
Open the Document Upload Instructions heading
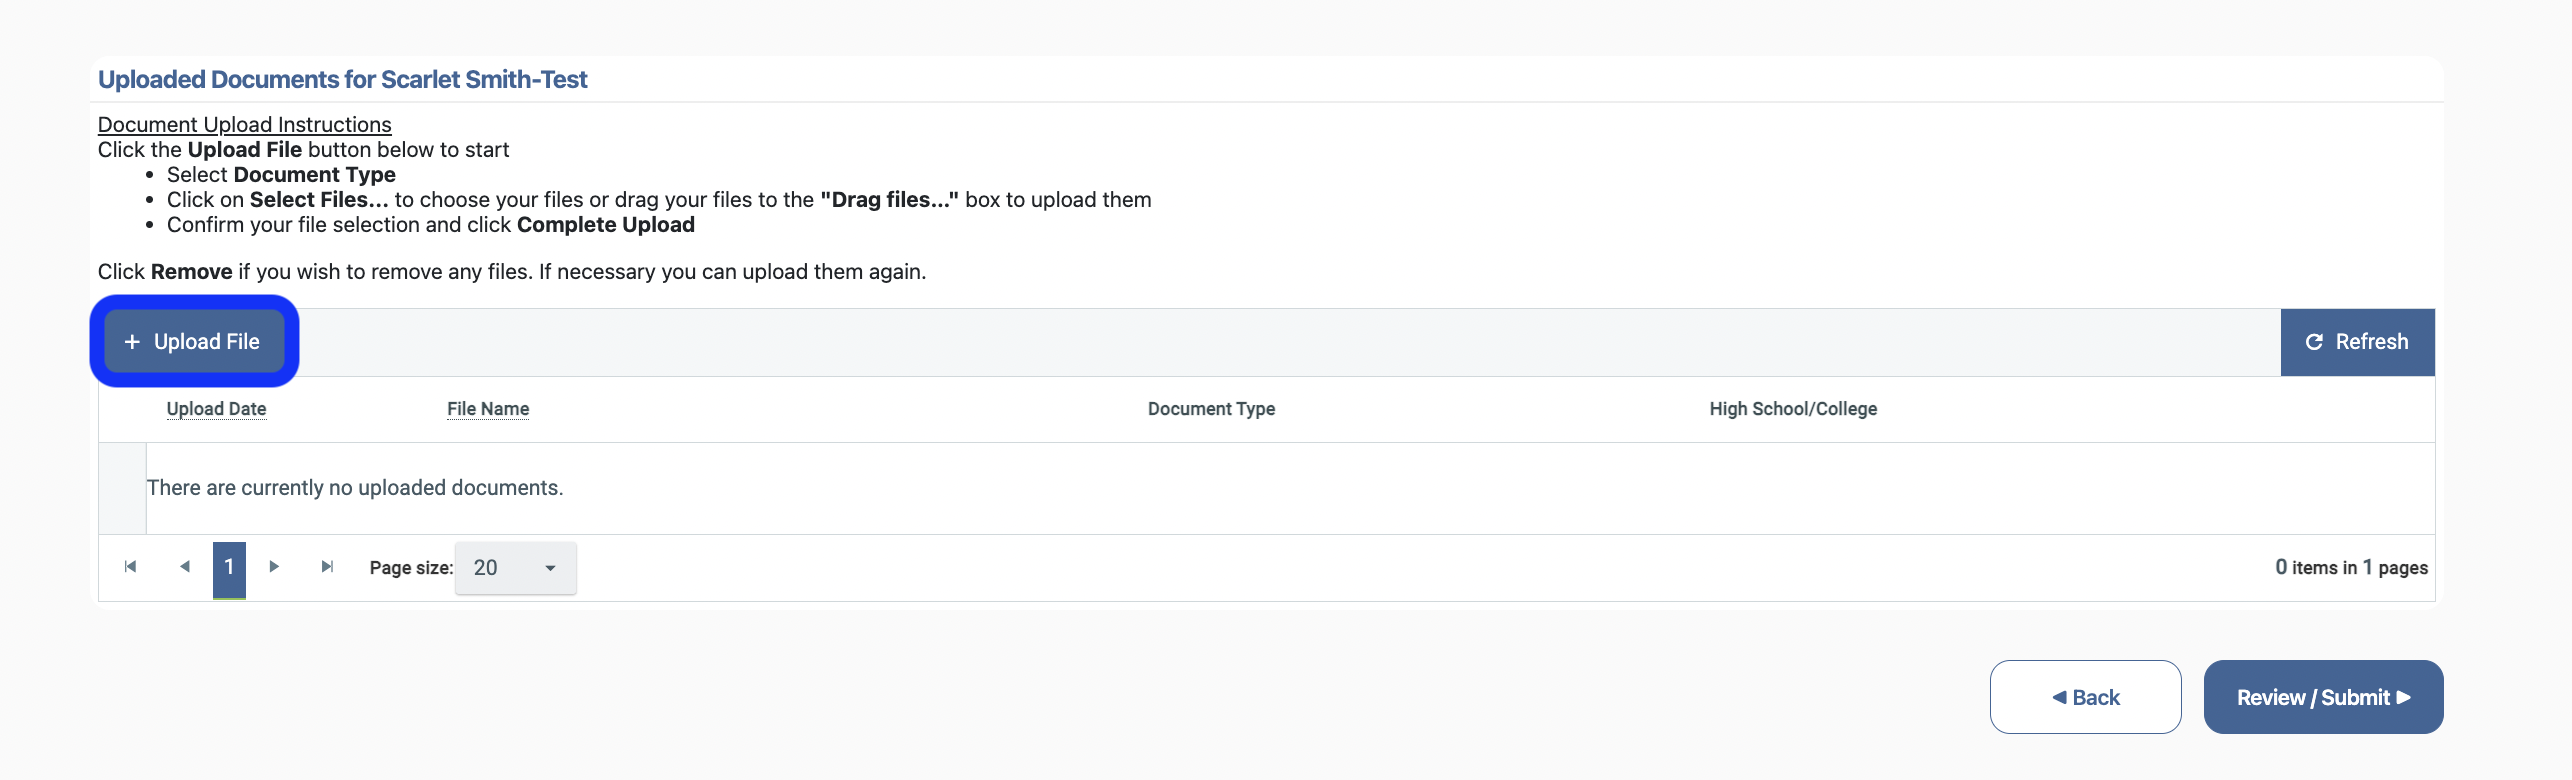(x=244, y=125)
